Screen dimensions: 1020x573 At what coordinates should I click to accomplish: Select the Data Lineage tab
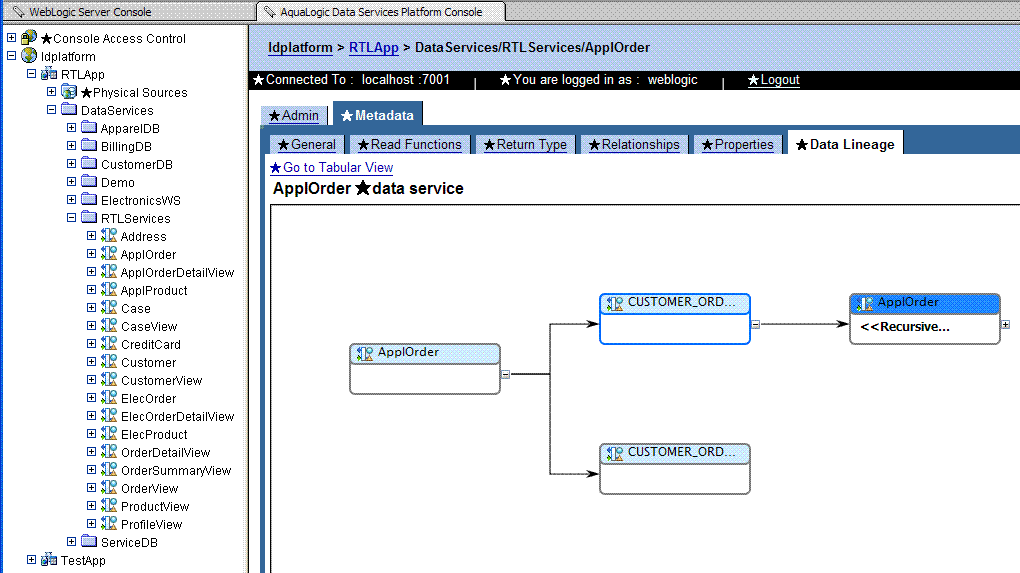click(846, 144)
